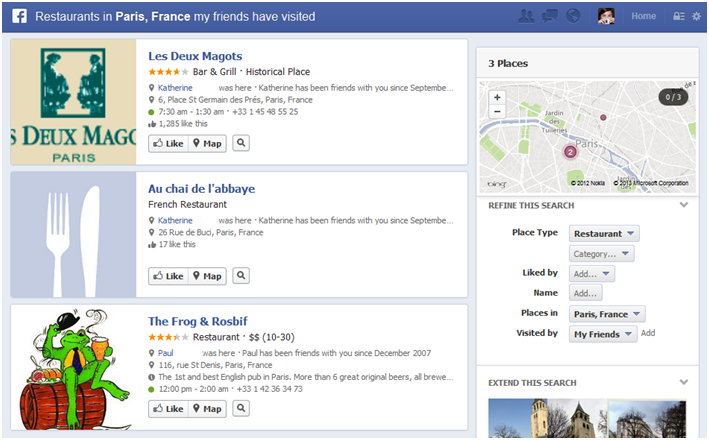This screenshot has height=440, width=709.
Task: Open the profile picture thumbnail in header
Action: (606, 16)
